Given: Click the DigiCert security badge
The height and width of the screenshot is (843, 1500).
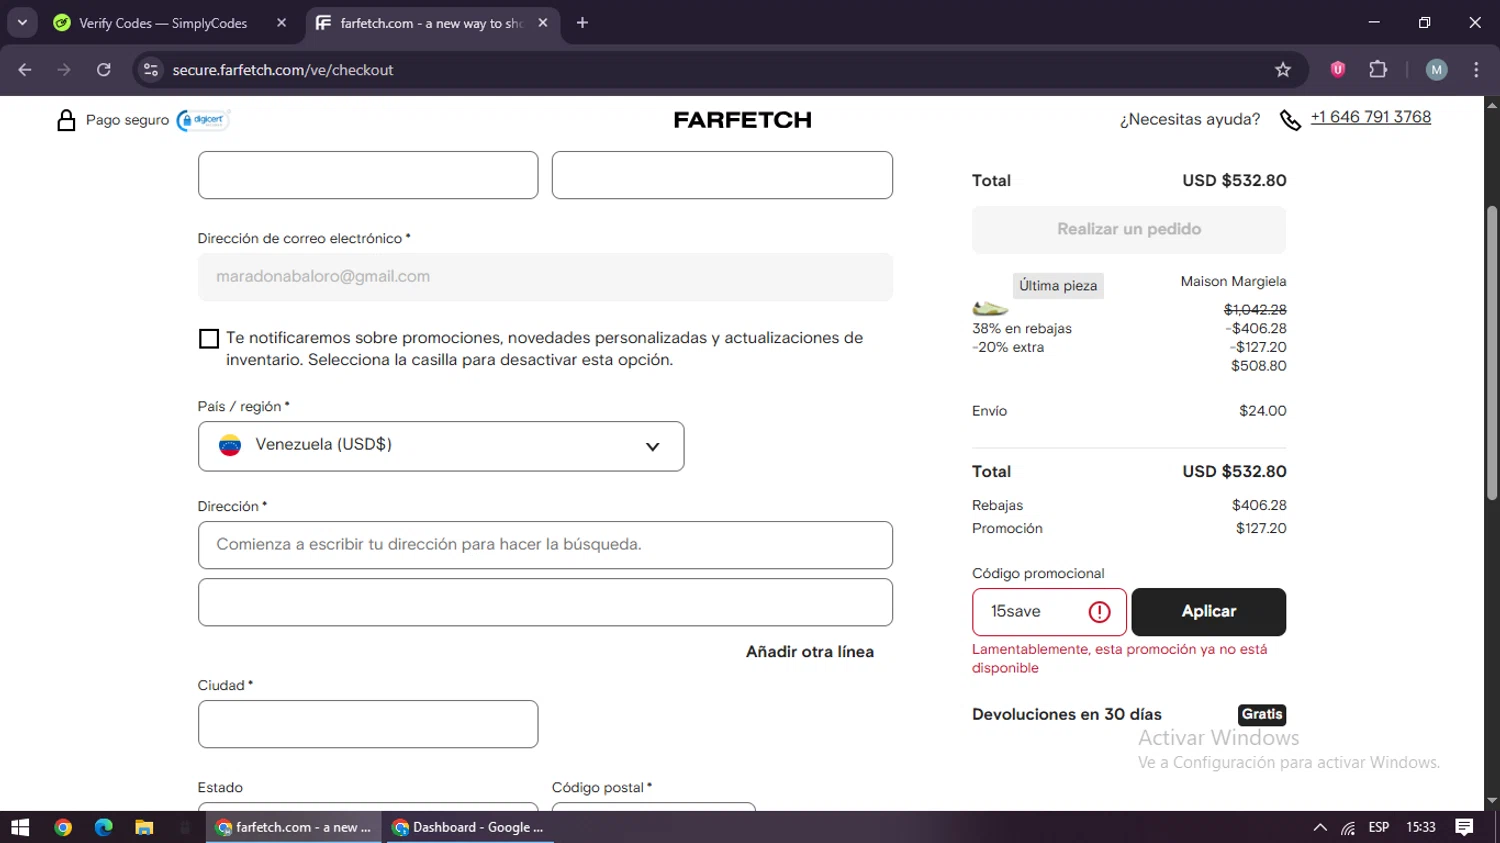Looking at the screenshot, I should click(203, 120).
